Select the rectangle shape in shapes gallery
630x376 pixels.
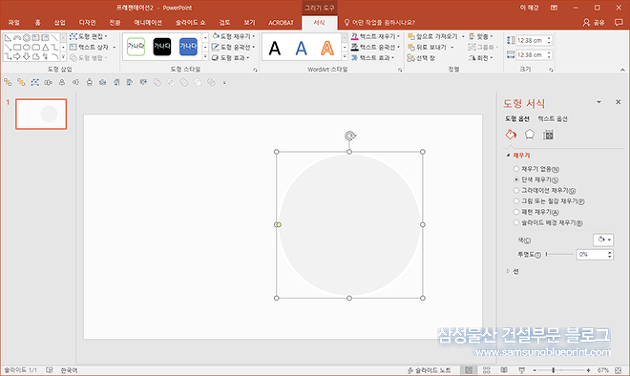(17, 47)
